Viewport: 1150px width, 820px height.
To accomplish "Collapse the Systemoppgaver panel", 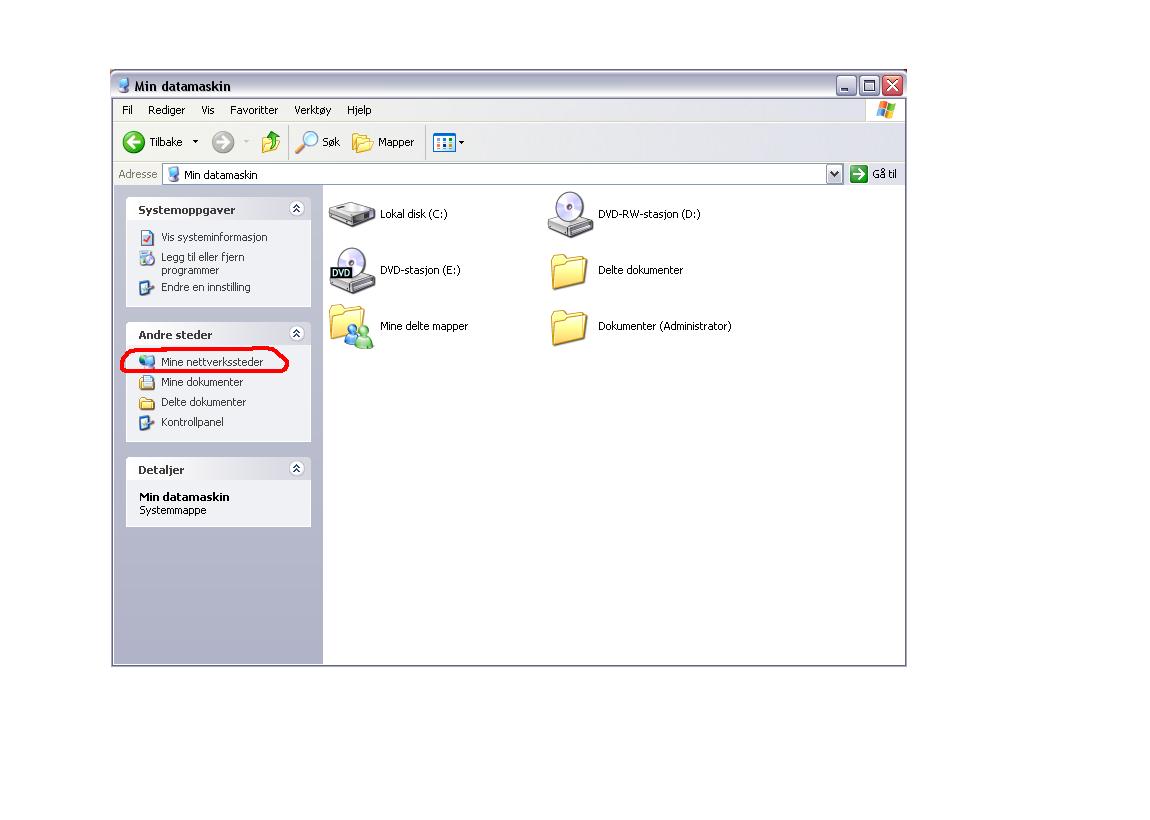I will [296, 209].
